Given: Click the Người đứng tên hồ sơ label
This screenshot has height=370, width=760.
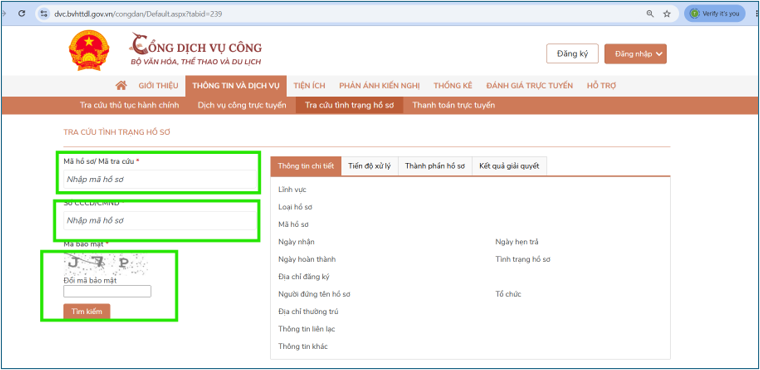Looking at the screenshot, I should (x=314, y=294).
